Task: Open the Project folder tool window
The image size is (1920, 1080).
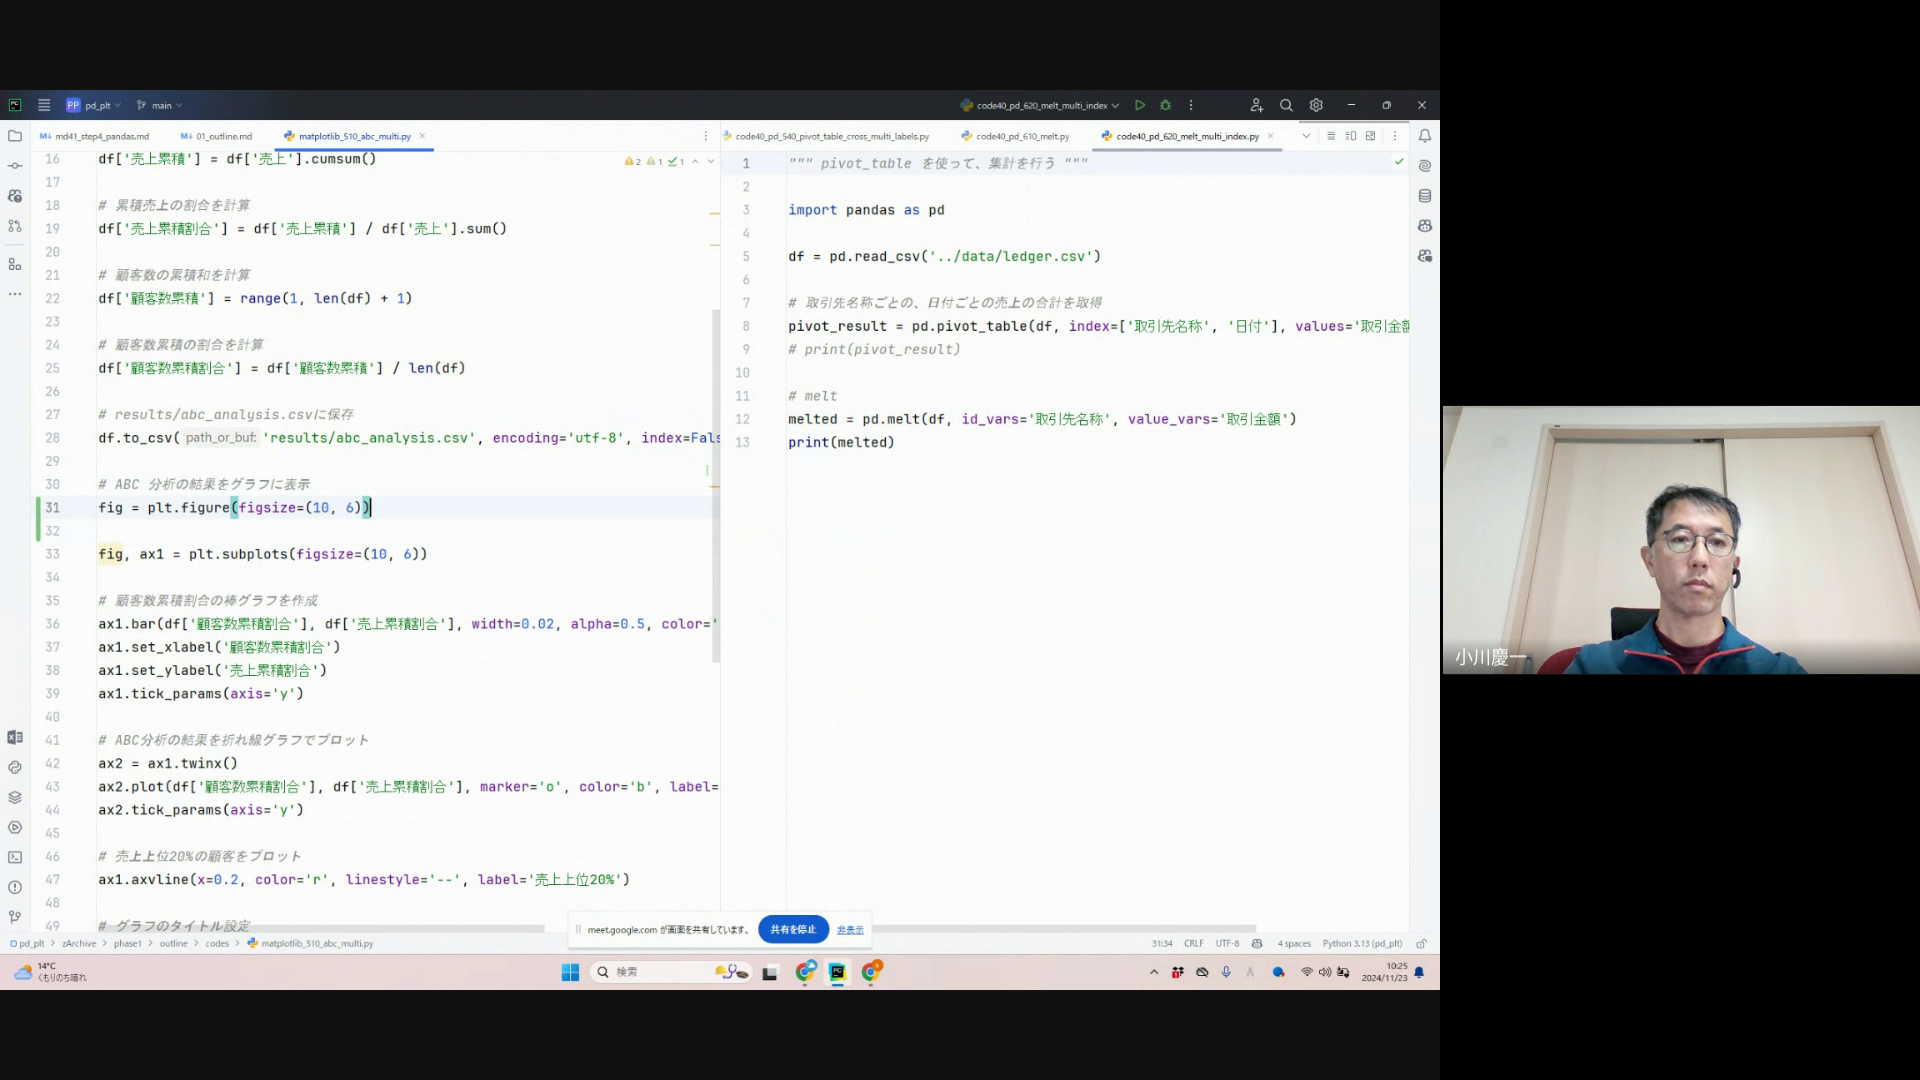Action: click(15, 136)
